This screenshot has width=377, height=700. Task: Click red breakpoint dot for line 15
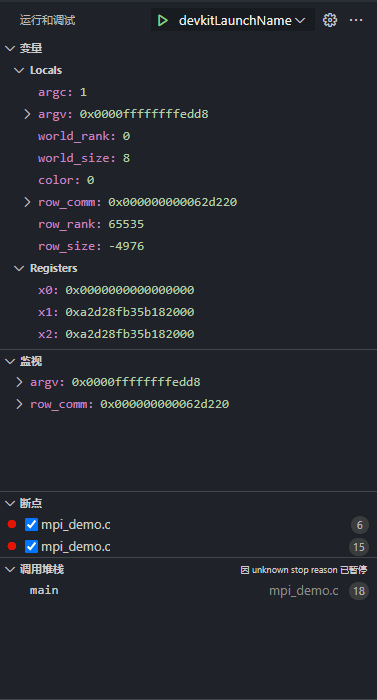point(12,546)
